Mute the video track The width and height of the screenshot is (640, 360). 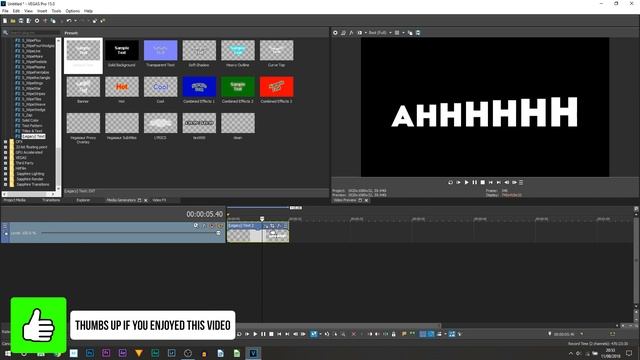[x=211, y=226]
